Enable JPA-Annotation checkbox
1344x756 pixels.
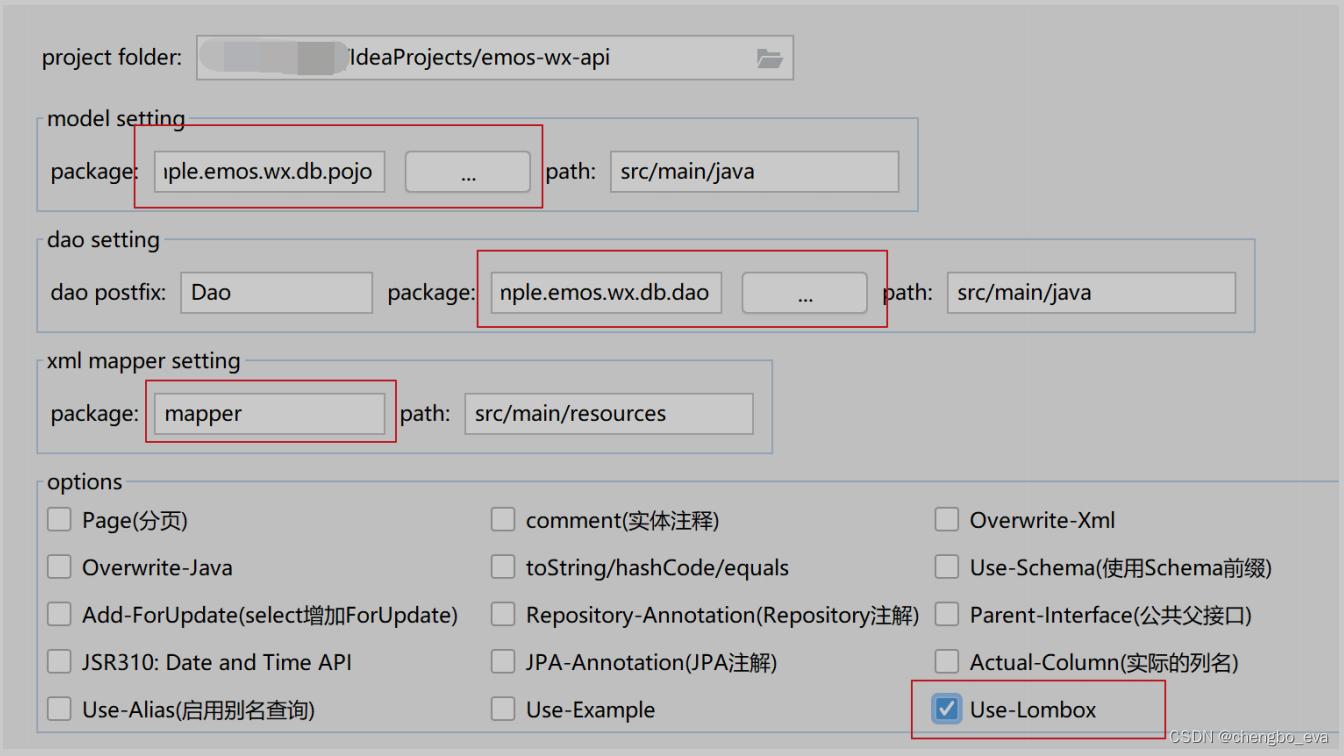click(x=503, y=662)
